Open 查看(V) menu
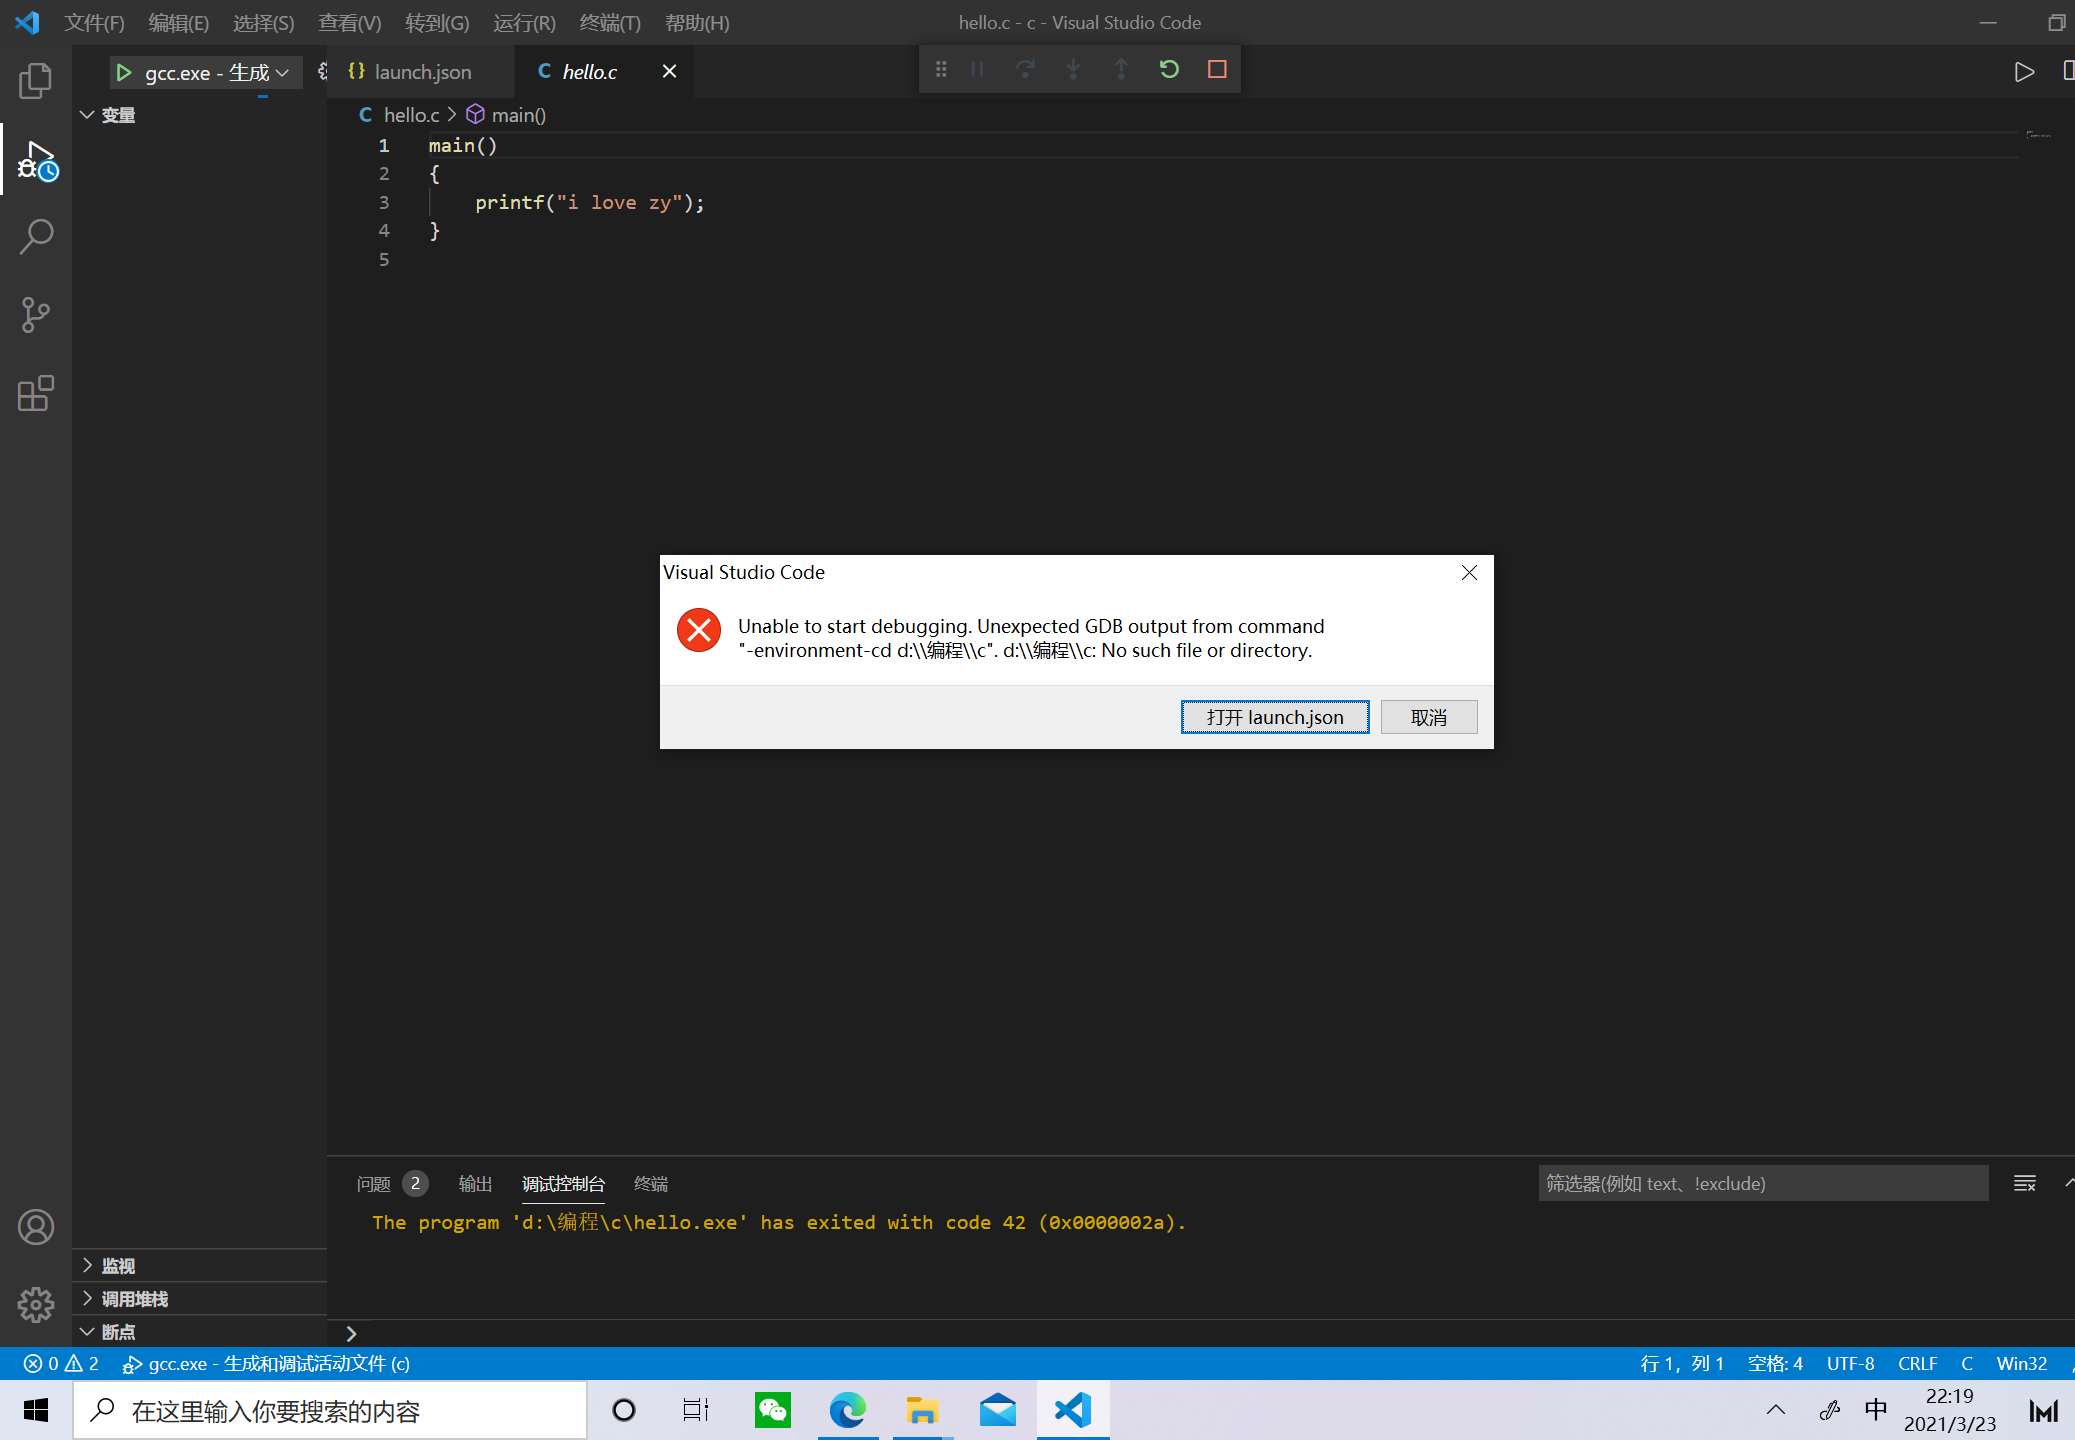 pos(350,23)
